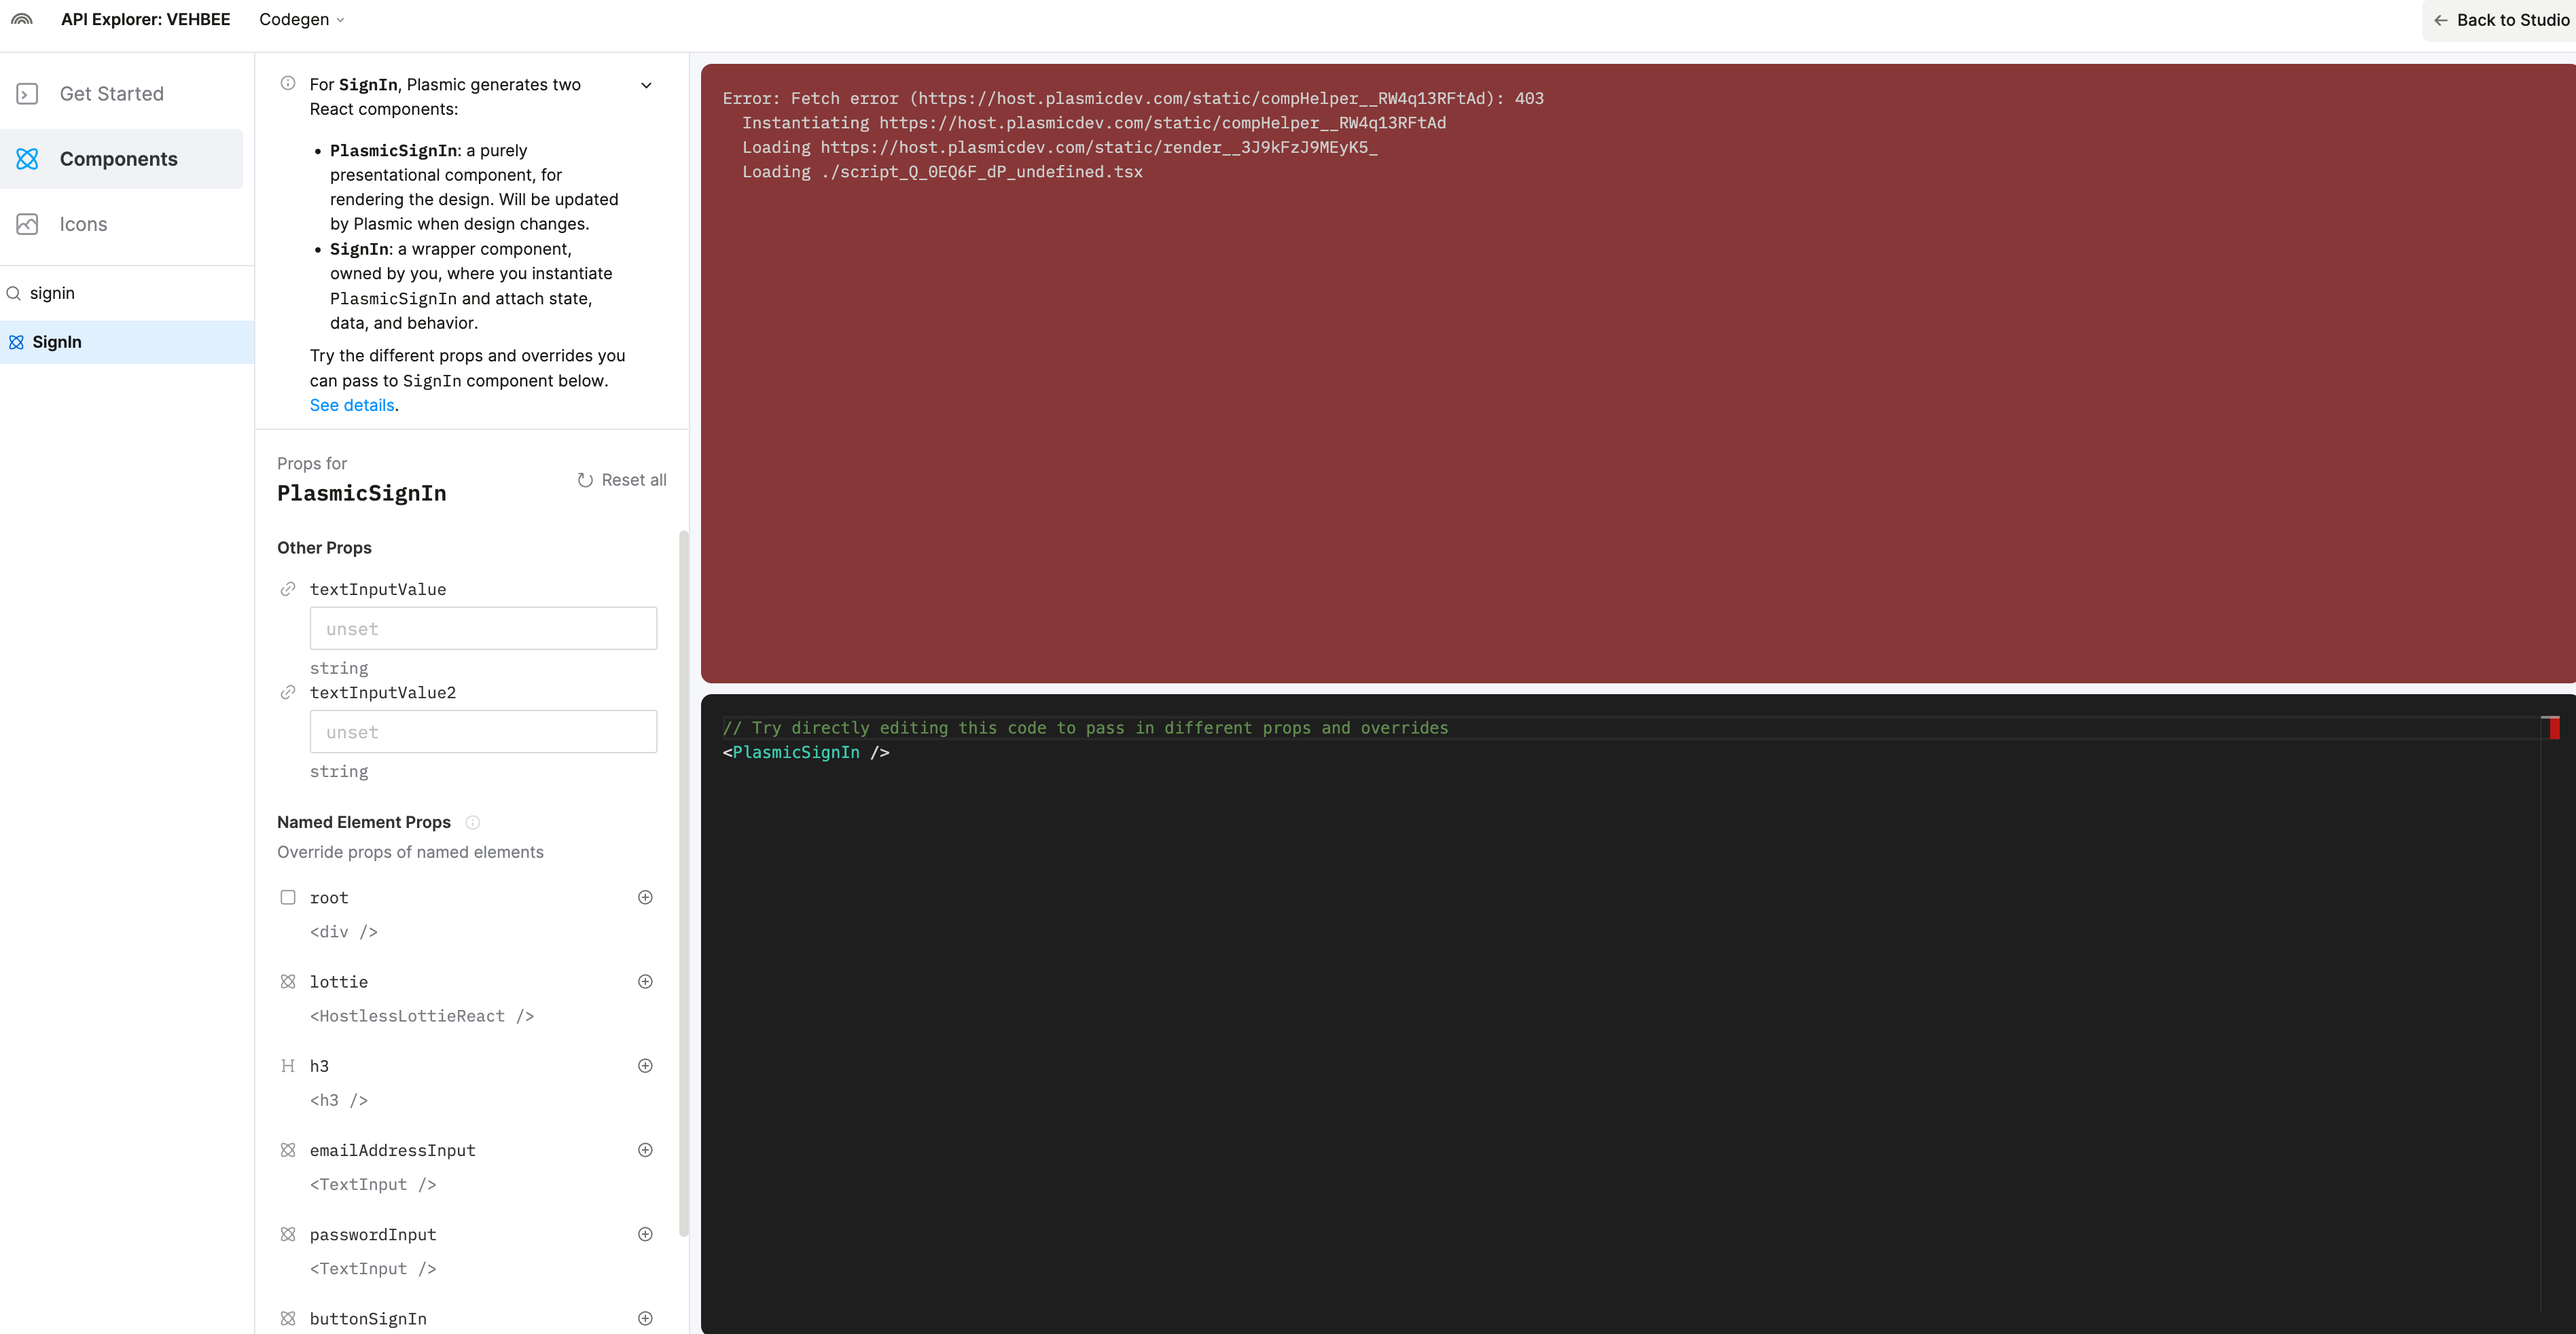Viewport: 2576px width, 1334px height.
Task: Click the Named Element Props info icon
Action: (473, 822)
